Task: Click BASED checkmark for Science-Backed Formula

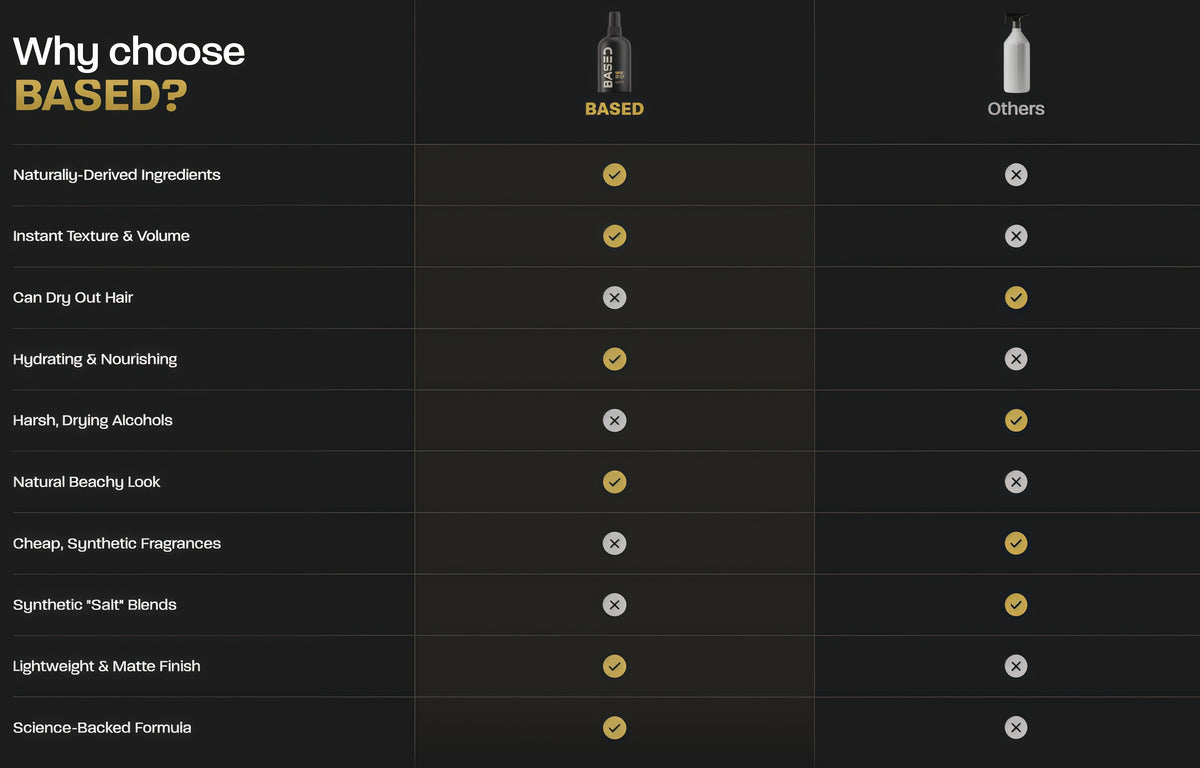Action: tap(615, 728)
